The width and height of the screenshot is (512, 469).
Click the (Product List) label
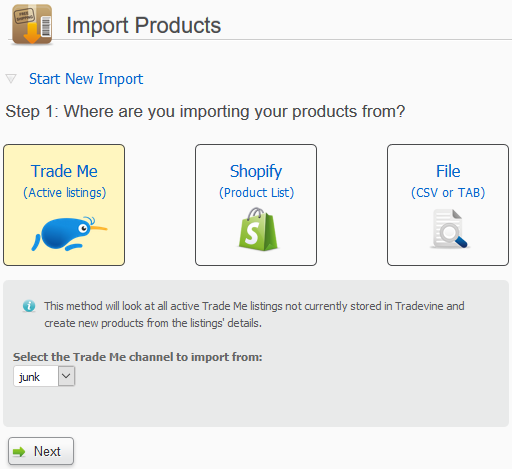pyautogui.click(x=256, y=193)
